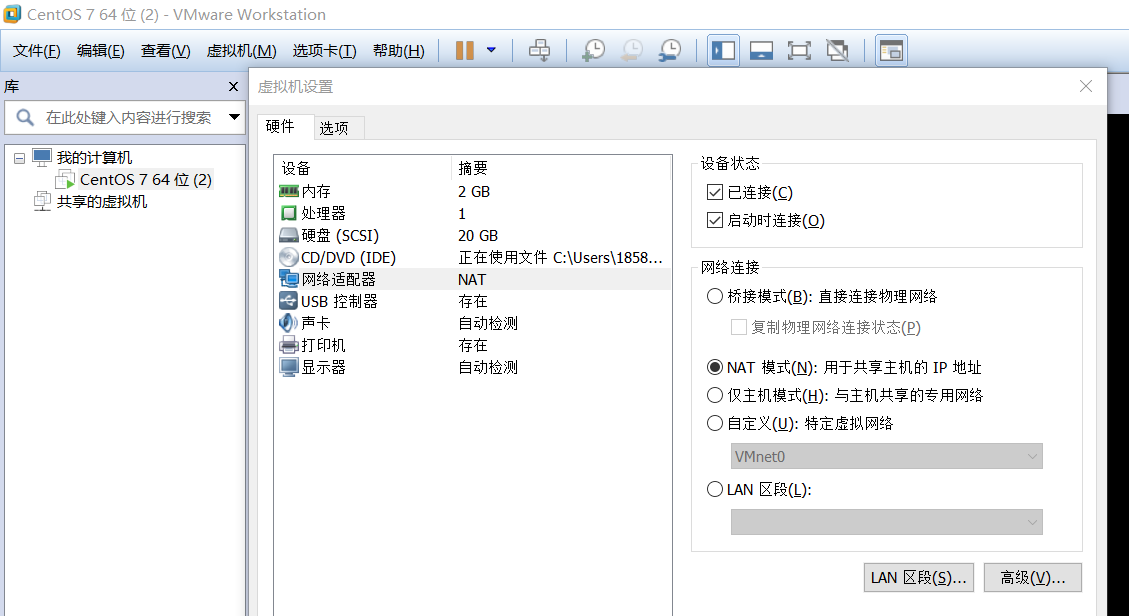This screenshot has height=616, width=1129.
Task: Click the LAN 区段(S)... button
Action: pos(919,578)
